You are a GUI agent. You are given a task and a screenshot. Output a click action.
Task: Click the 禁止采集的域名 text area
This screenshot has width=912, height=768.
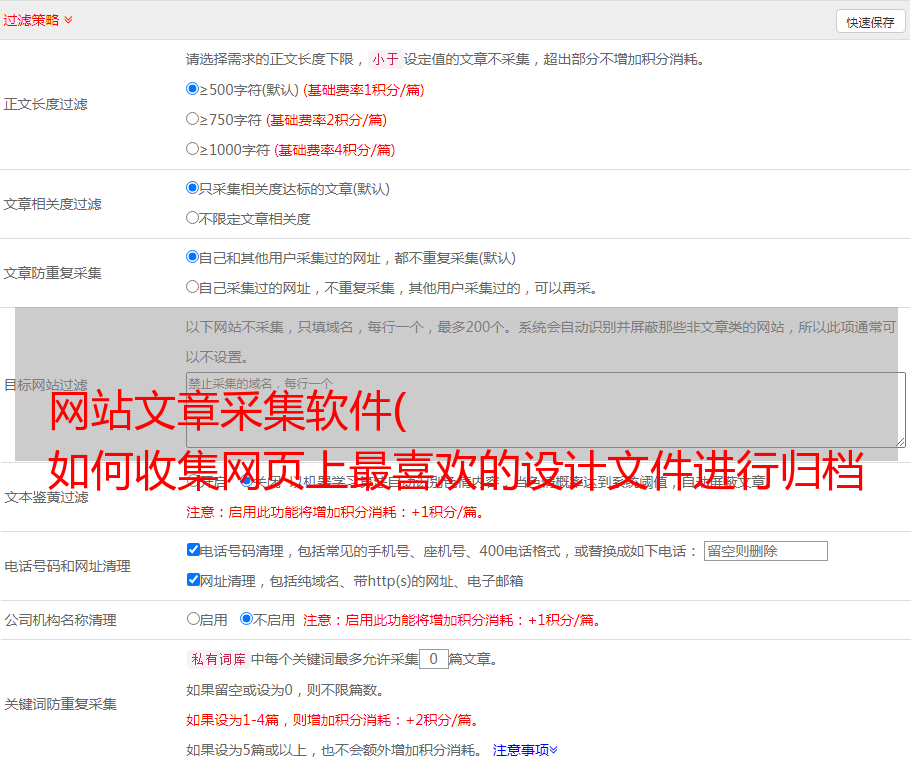pos(545,410)
